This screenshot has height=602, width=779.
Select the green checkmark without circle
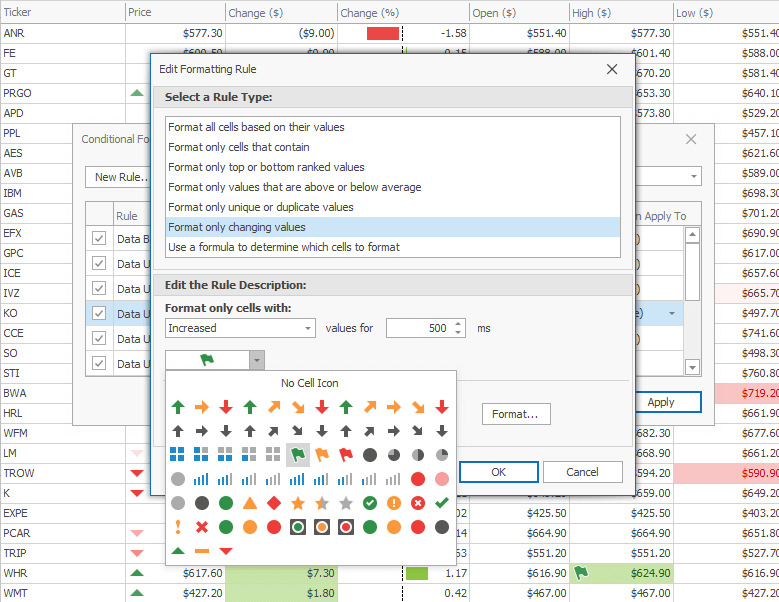pos(442,502)
